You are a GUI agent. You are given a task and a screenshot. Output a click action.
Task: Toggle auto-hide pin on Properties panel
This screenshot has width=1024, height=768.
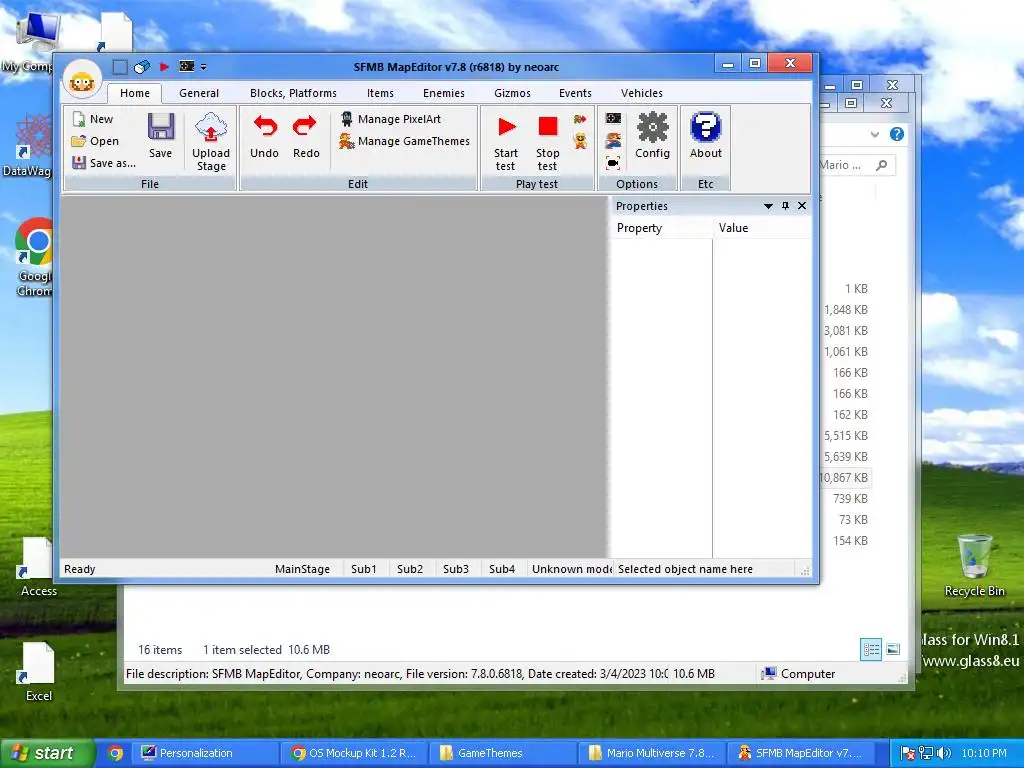pos(785,206)
